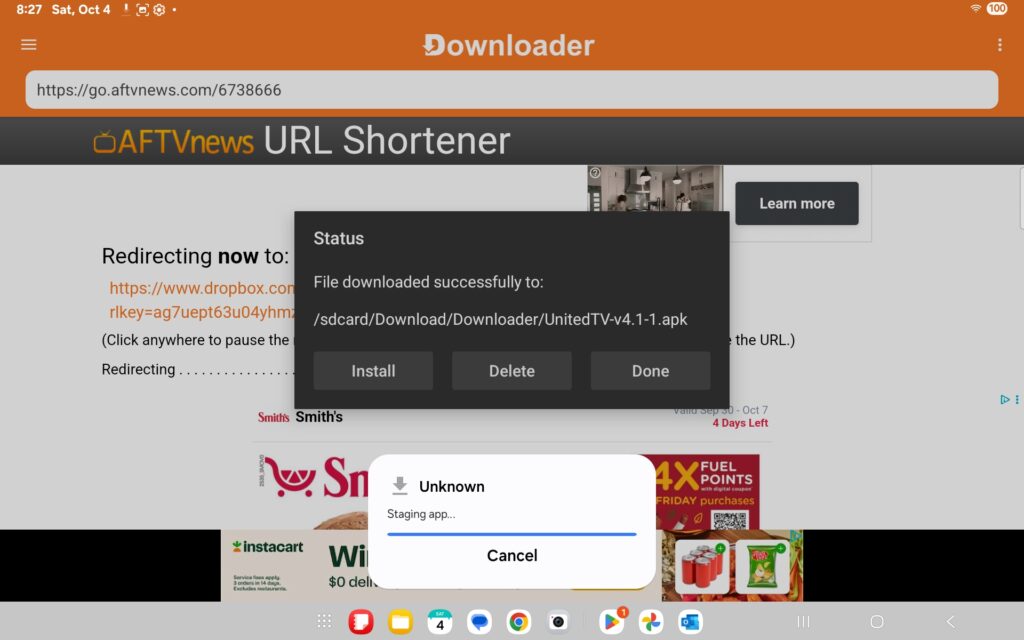
Task: Open Outlook from the taskbar
Action: coord(690,622)
